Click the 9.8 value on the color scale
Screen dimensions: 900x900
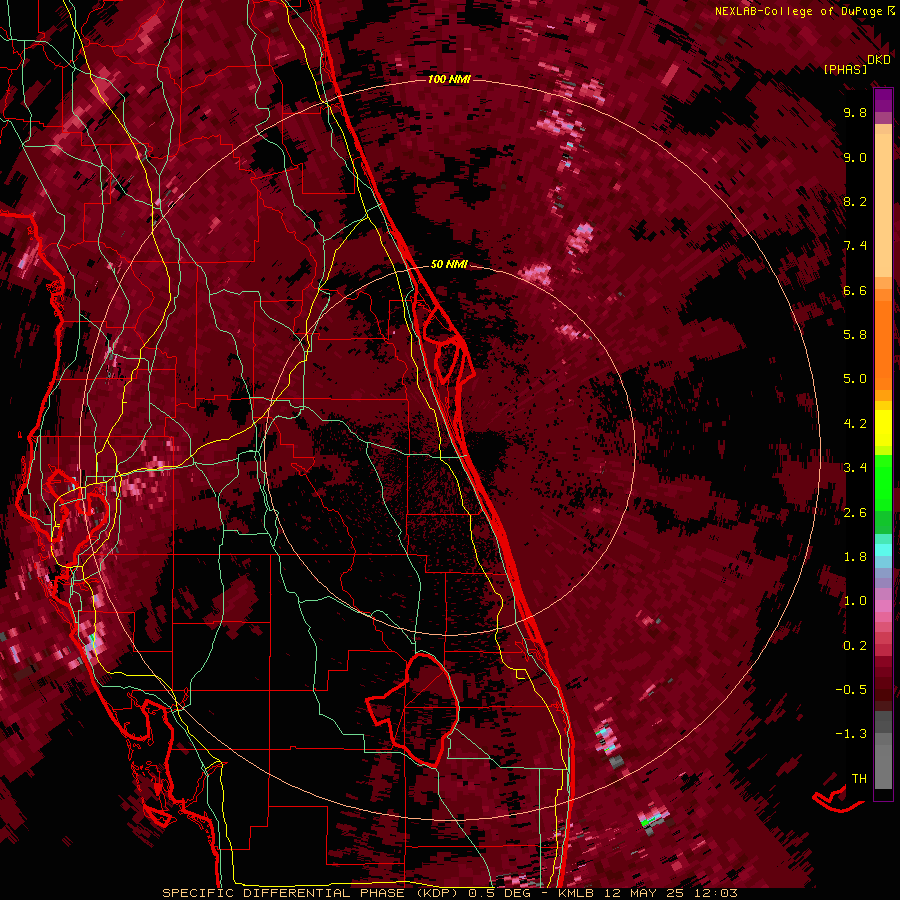(x=855, y=112)
